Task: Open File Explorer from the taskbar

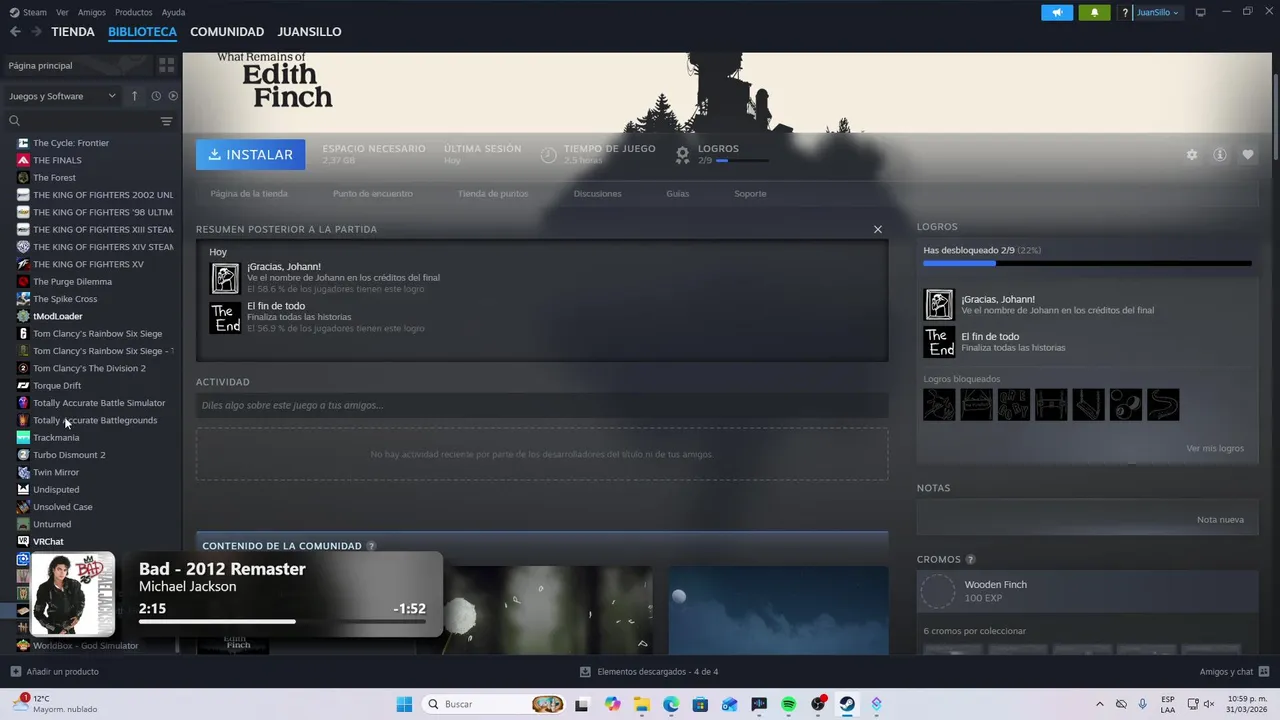Action: [642, 704]
